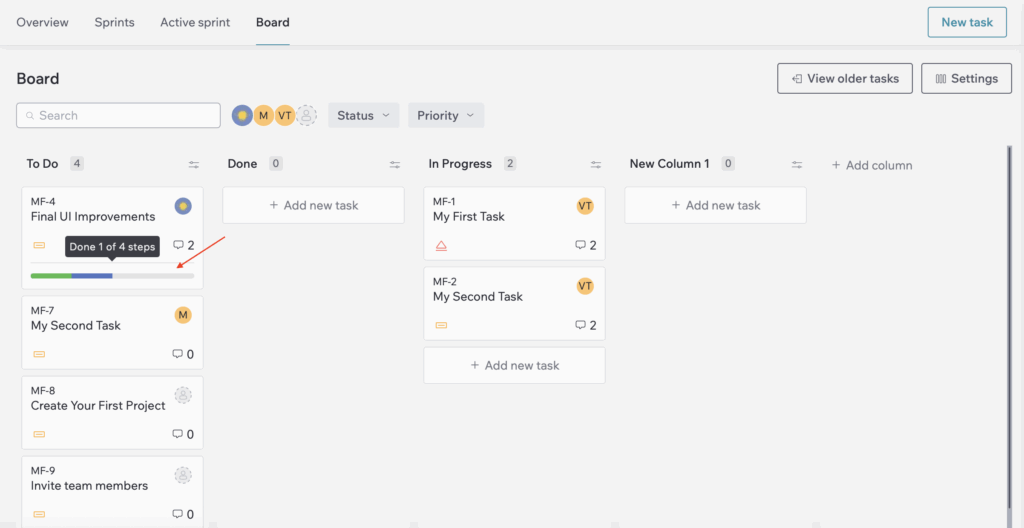This screenshot has width=1024, height=528.
Task: Toggle the M user filter avatar
Action: click(263, 116)
